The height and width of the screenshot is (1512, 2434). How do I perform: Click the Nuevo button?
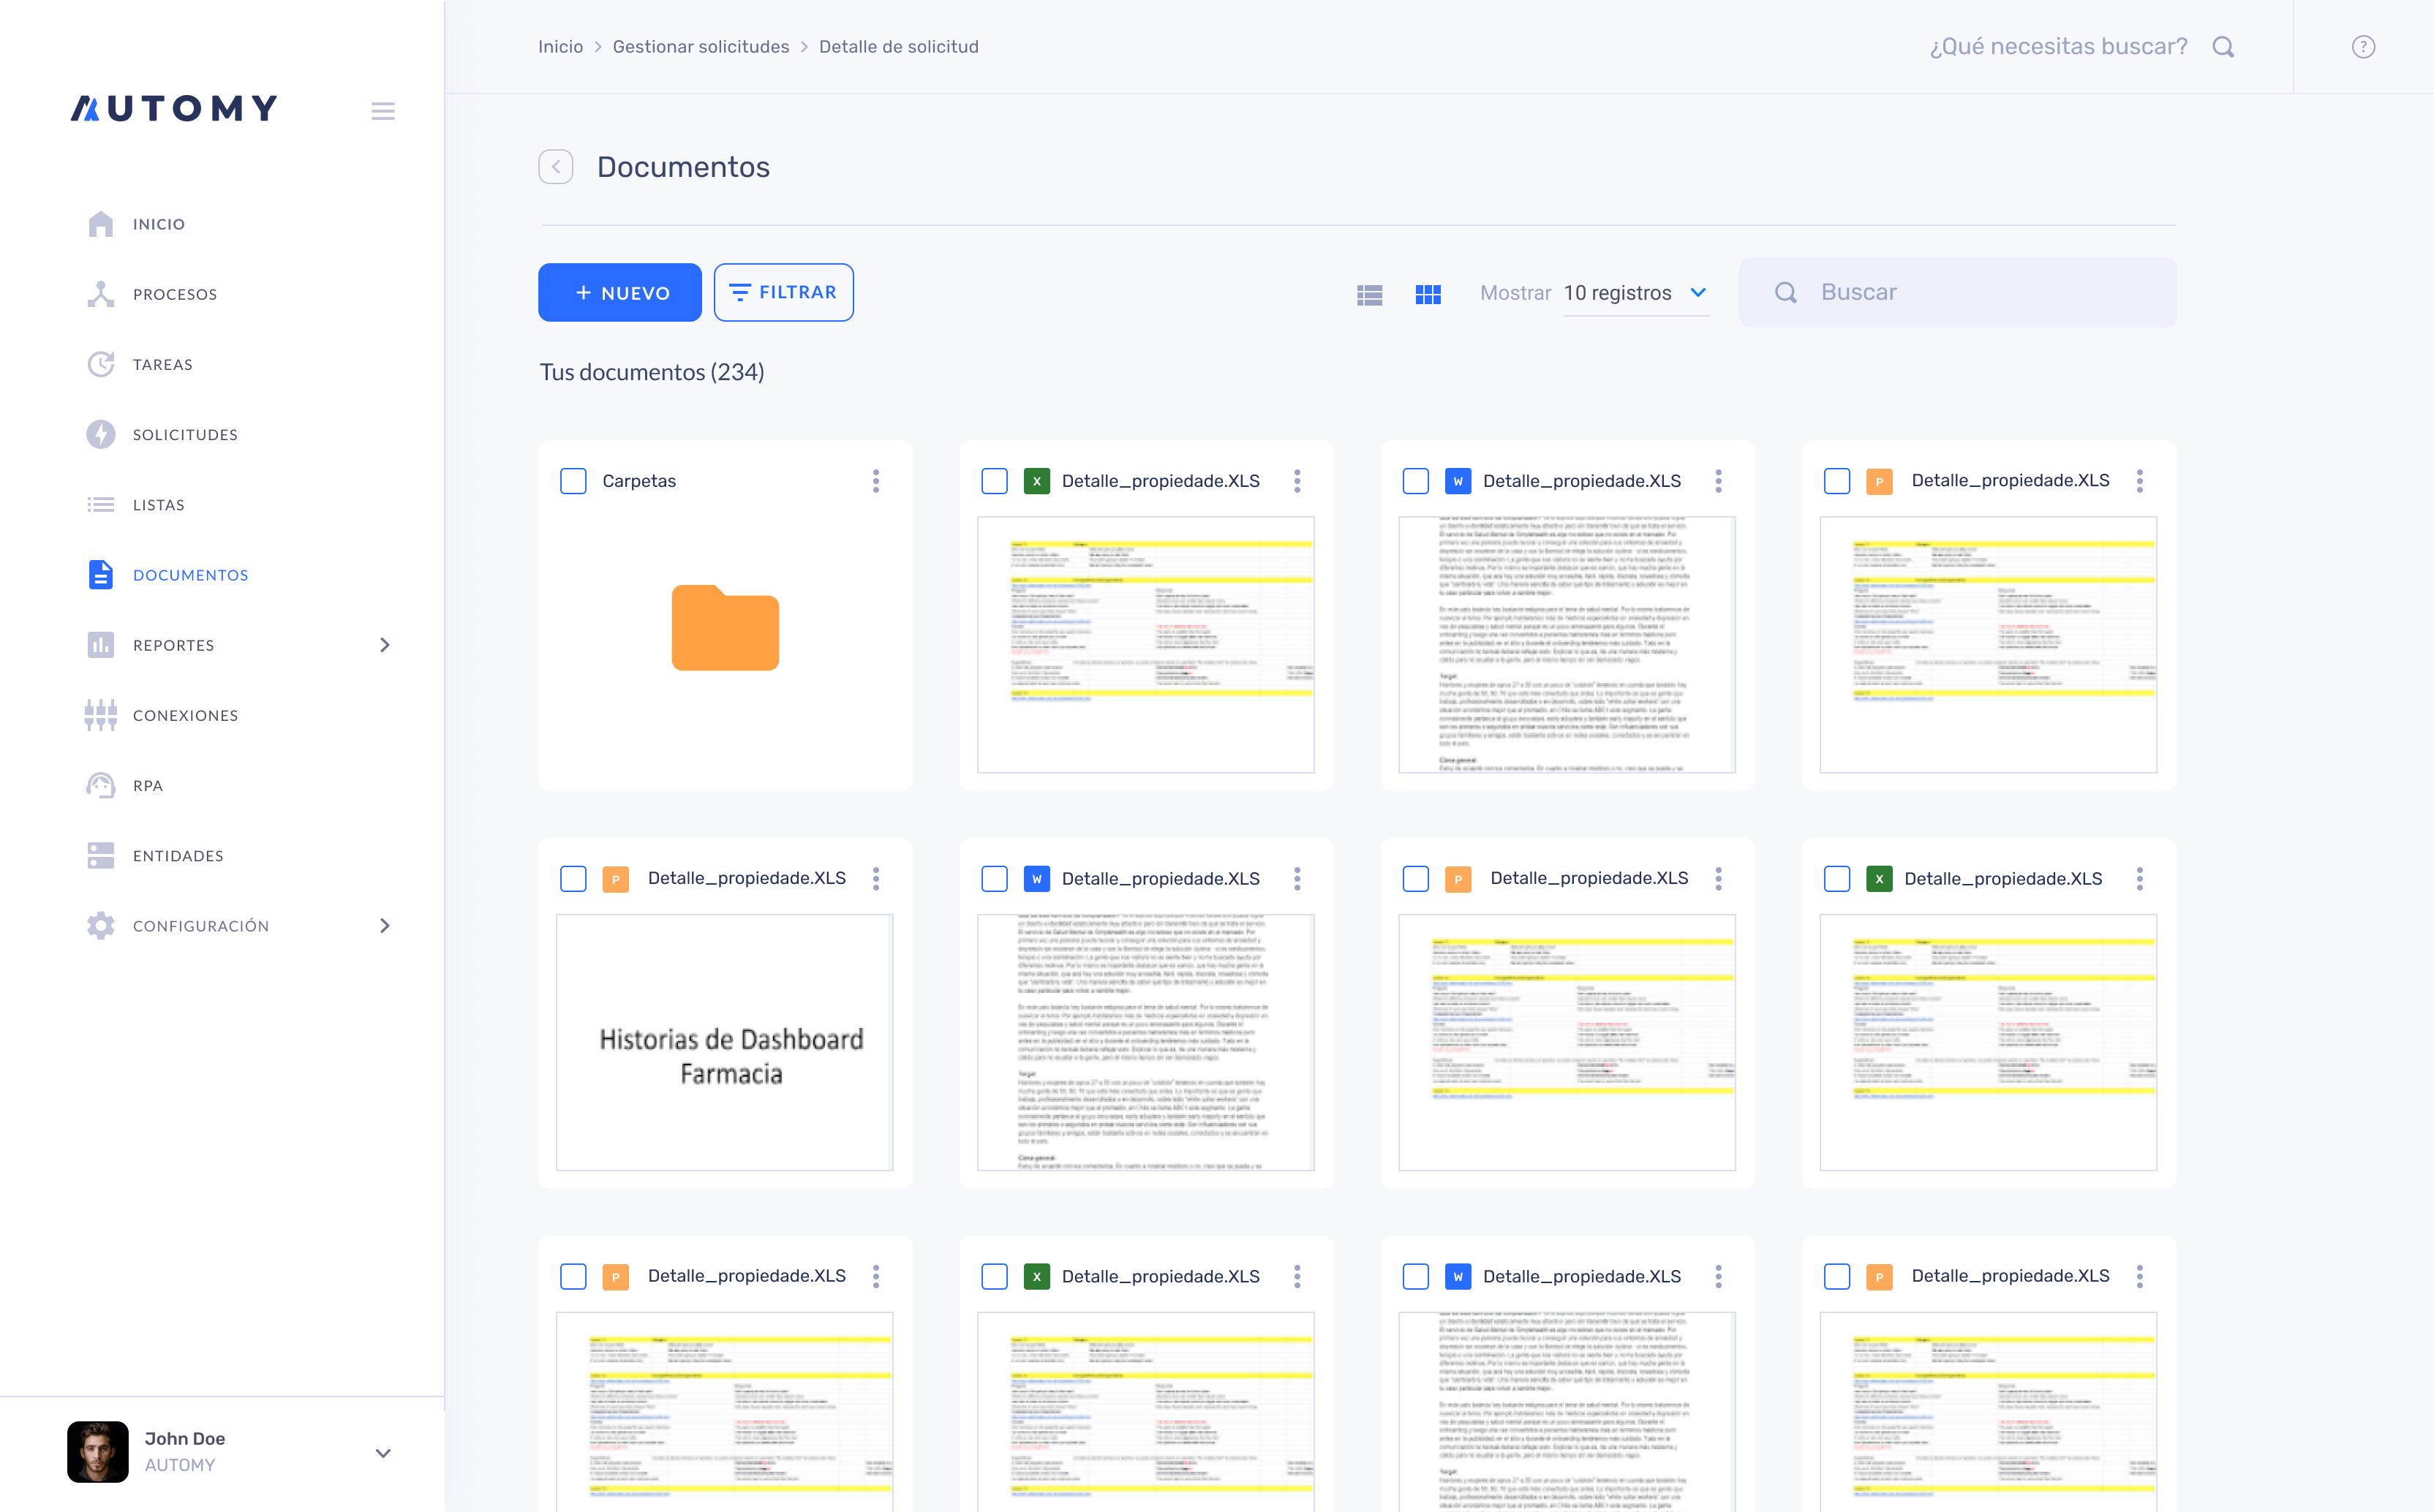point(619,293)
